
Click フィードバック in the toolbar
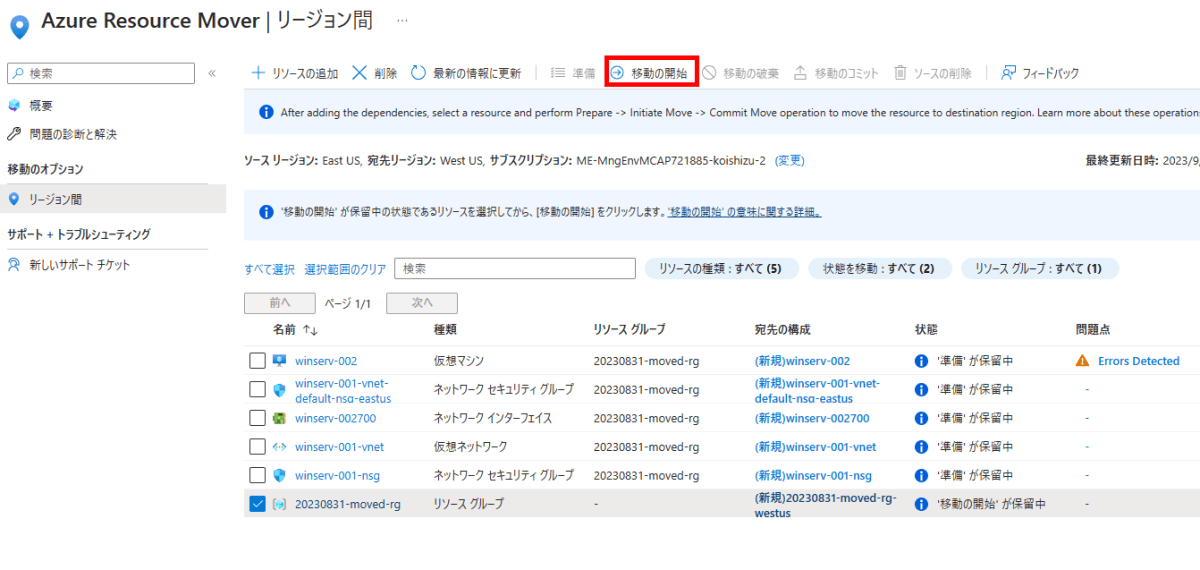[x=1040, y=73]
